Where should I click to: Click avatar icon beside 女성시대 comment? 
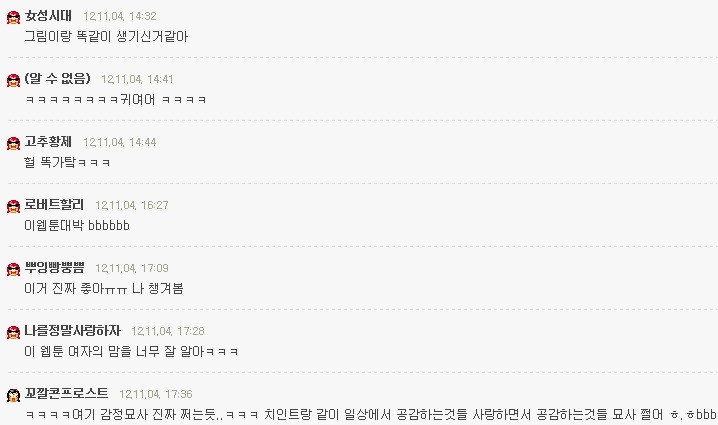click(x=13, y=17)
